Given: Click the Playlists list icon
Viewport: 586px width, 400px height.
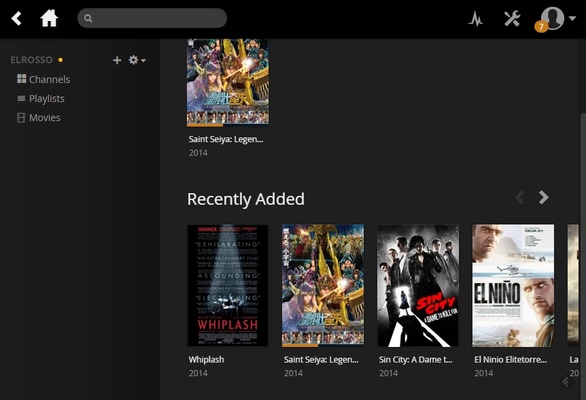Looking at the screenshot, I should 21,98.
